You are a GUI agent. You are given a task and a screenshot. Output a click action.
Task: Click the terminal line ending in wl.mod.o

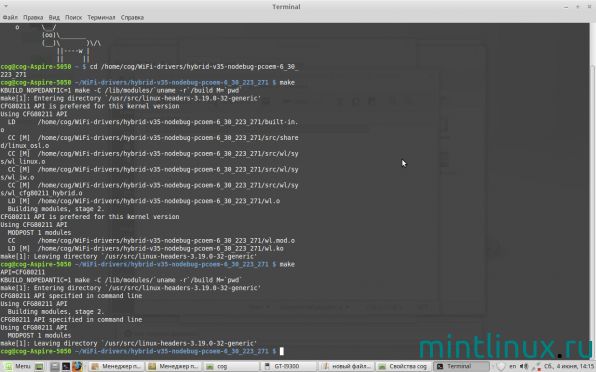[151, 241]
